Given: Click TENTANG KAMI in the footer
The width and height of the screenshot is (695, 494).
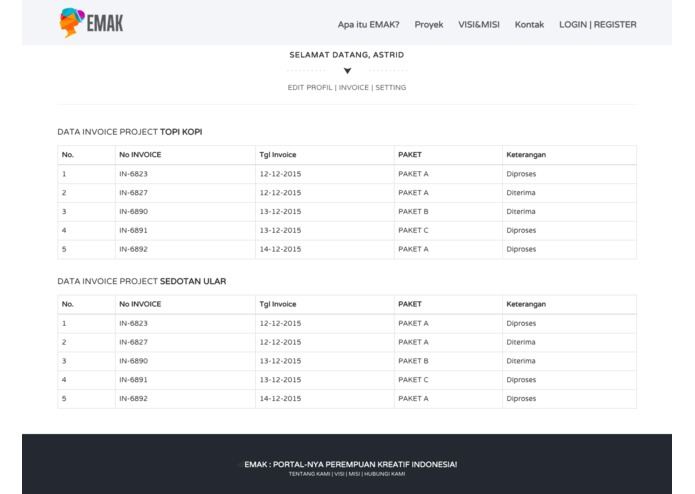Looking at the screenshot, I should pos(309,474).
